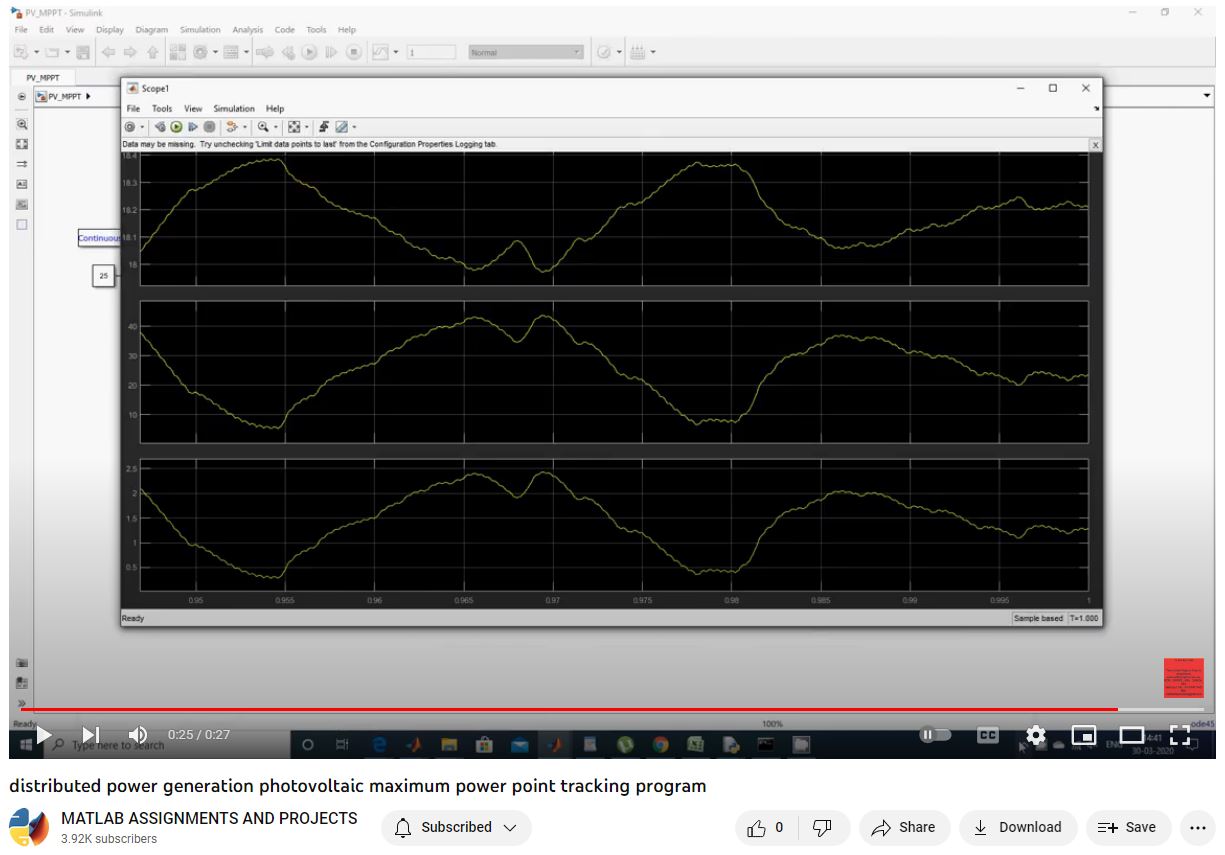Screen dimensions: 1225x855
Task: Toggle the autoplay switch
Action: tap(935, 735)
